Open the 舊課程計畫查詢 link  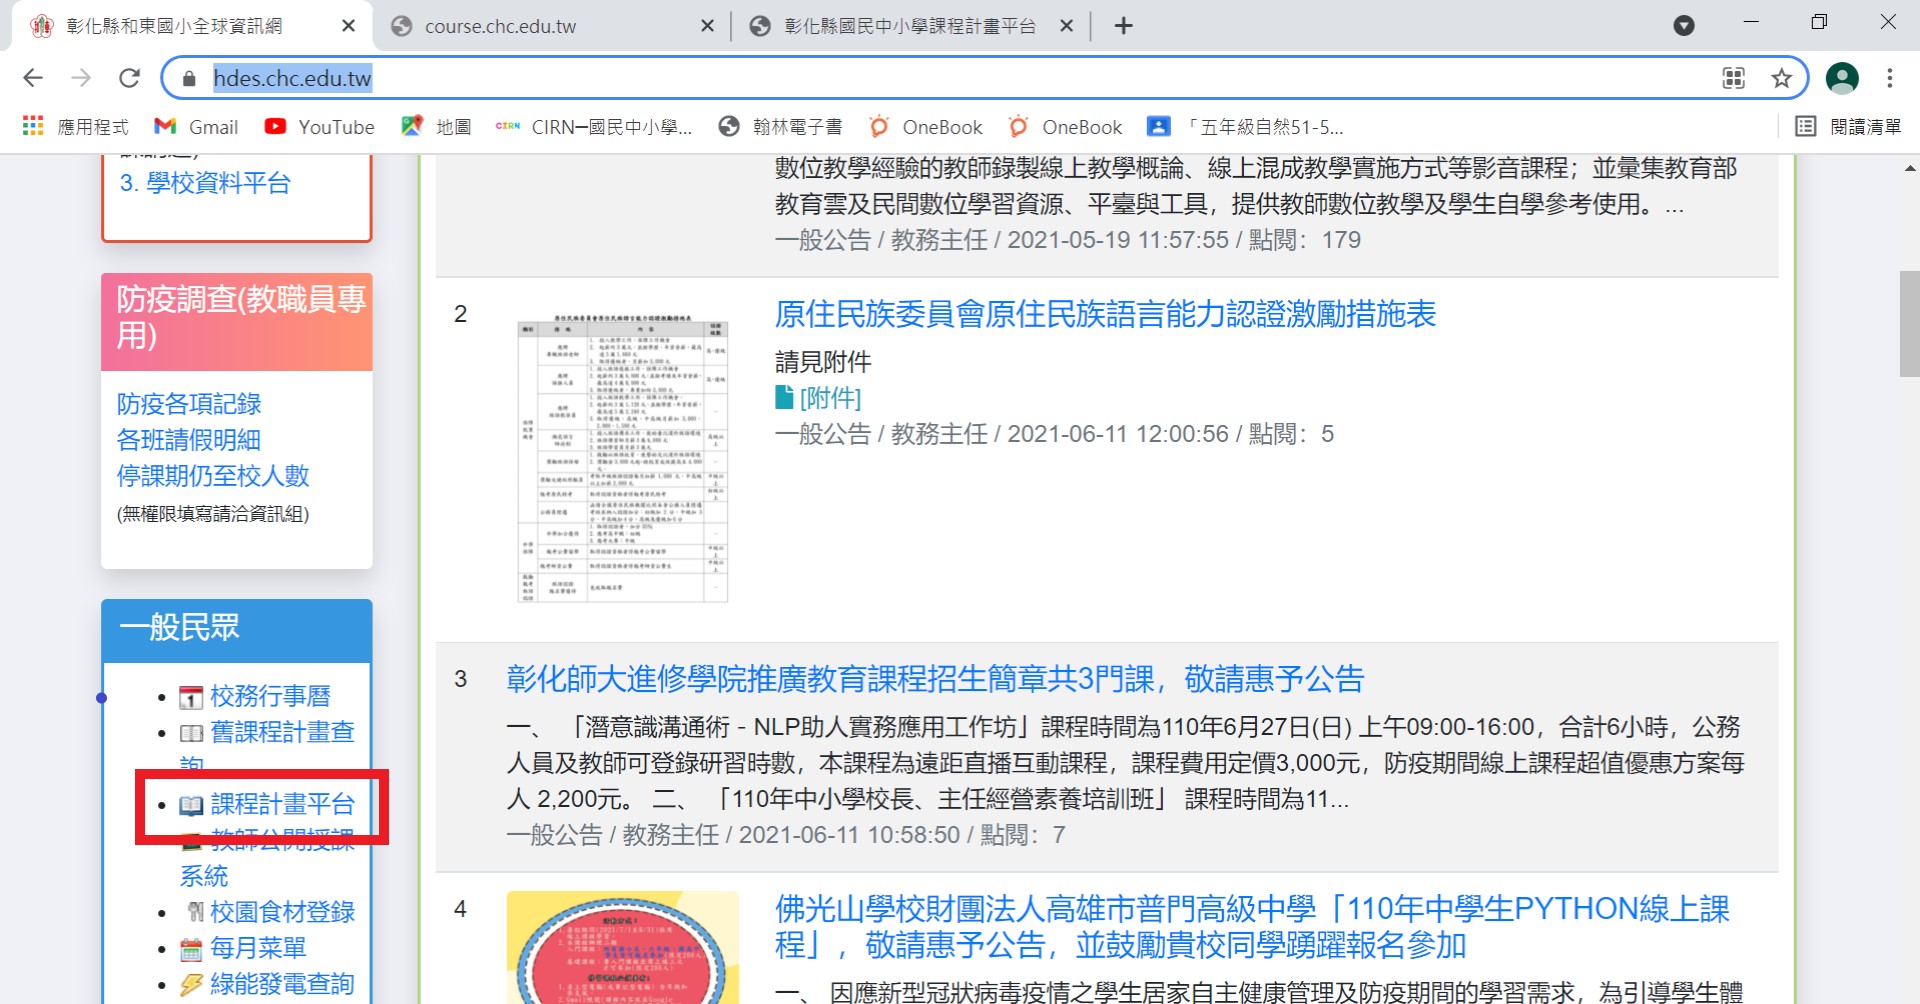coord(282,732)
